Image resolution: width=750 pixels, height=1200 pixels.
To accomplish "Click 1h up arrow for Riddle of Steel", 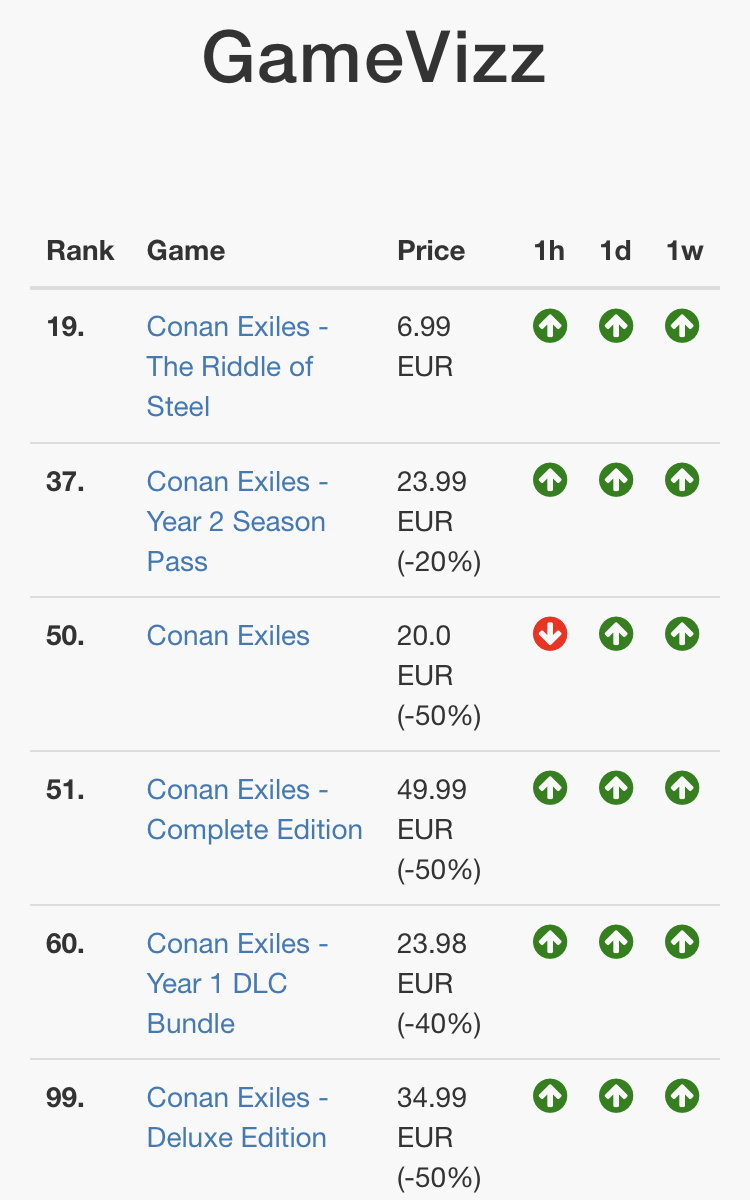I will (x=550, y=326).
